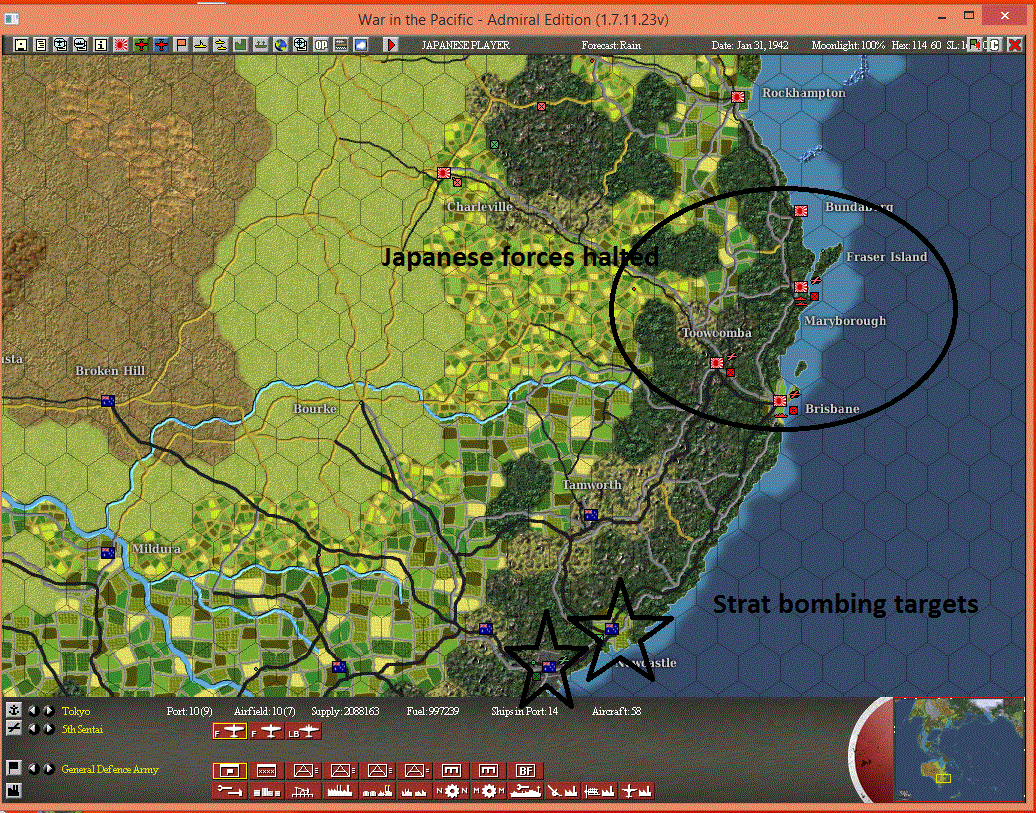This screenshot has height=813, width=1036.
Task: Click the 'Fuel: 997239' text
Action: tap(433, 711)
